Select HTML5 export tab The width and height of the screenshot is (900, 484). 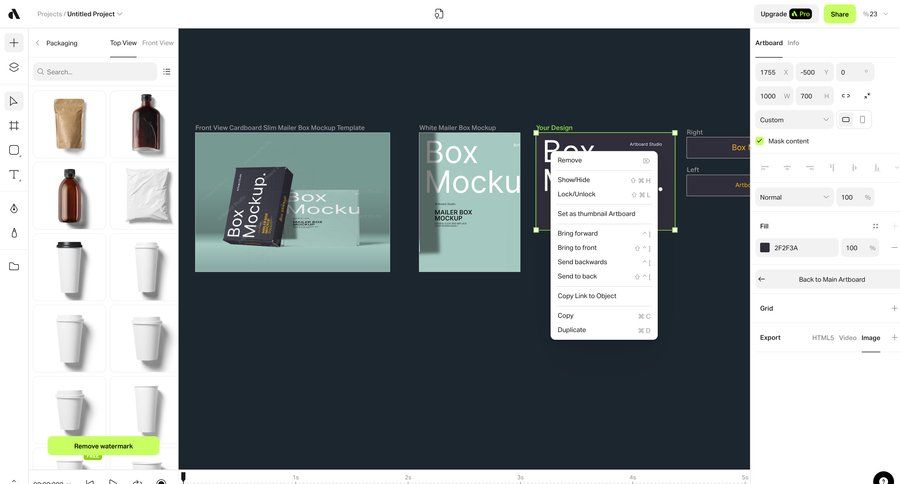(823, 338)
